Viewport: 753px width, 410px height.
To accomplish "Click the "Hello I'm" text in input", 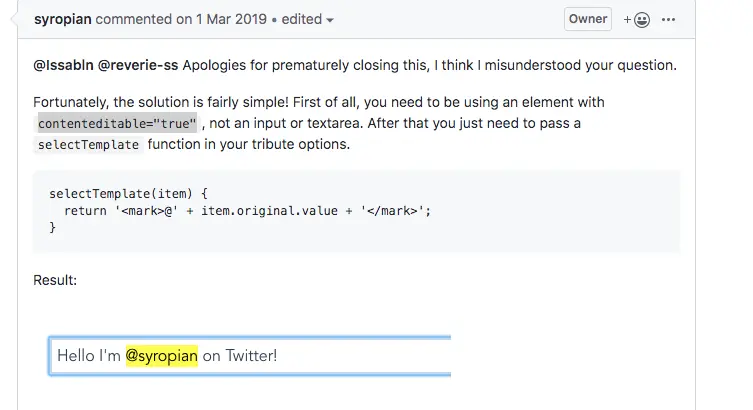I will point(89,356).
